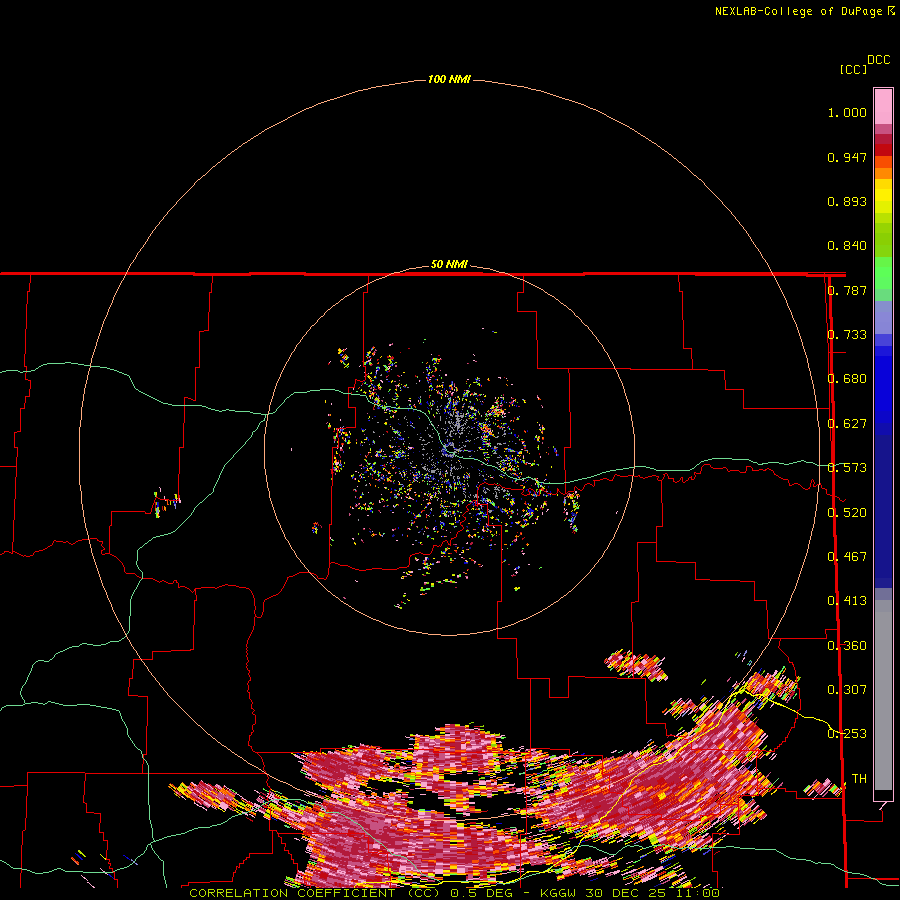900x900 pixels.
Task: Click the DCC label above the legend
Action: [x=879, y=60]
